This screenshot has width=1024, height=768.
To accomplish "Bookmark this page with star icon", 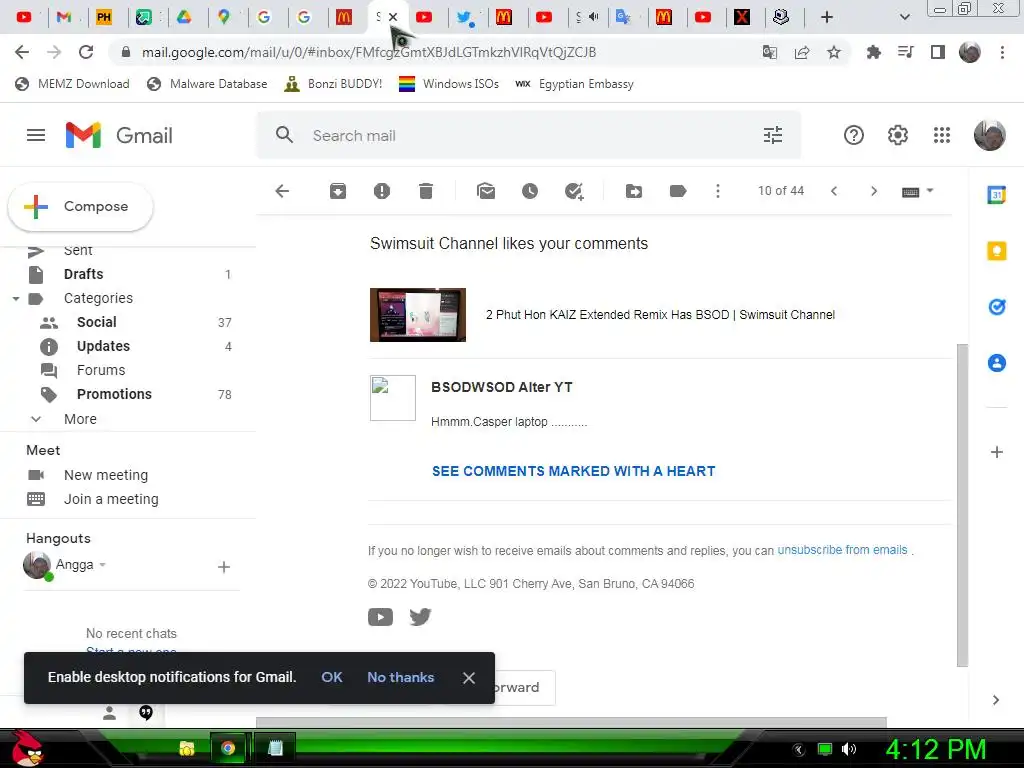I will (x=834, y=52).
